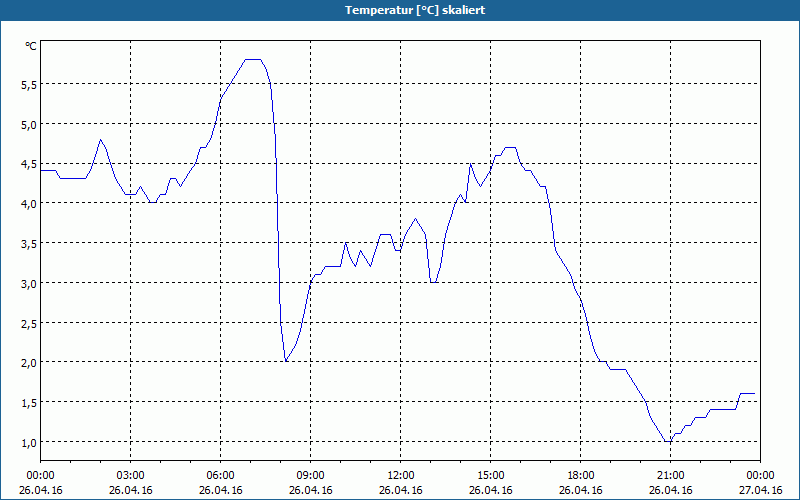
Task: Click the 1,0 temperature axis label
Action: (x=29, y=443)
